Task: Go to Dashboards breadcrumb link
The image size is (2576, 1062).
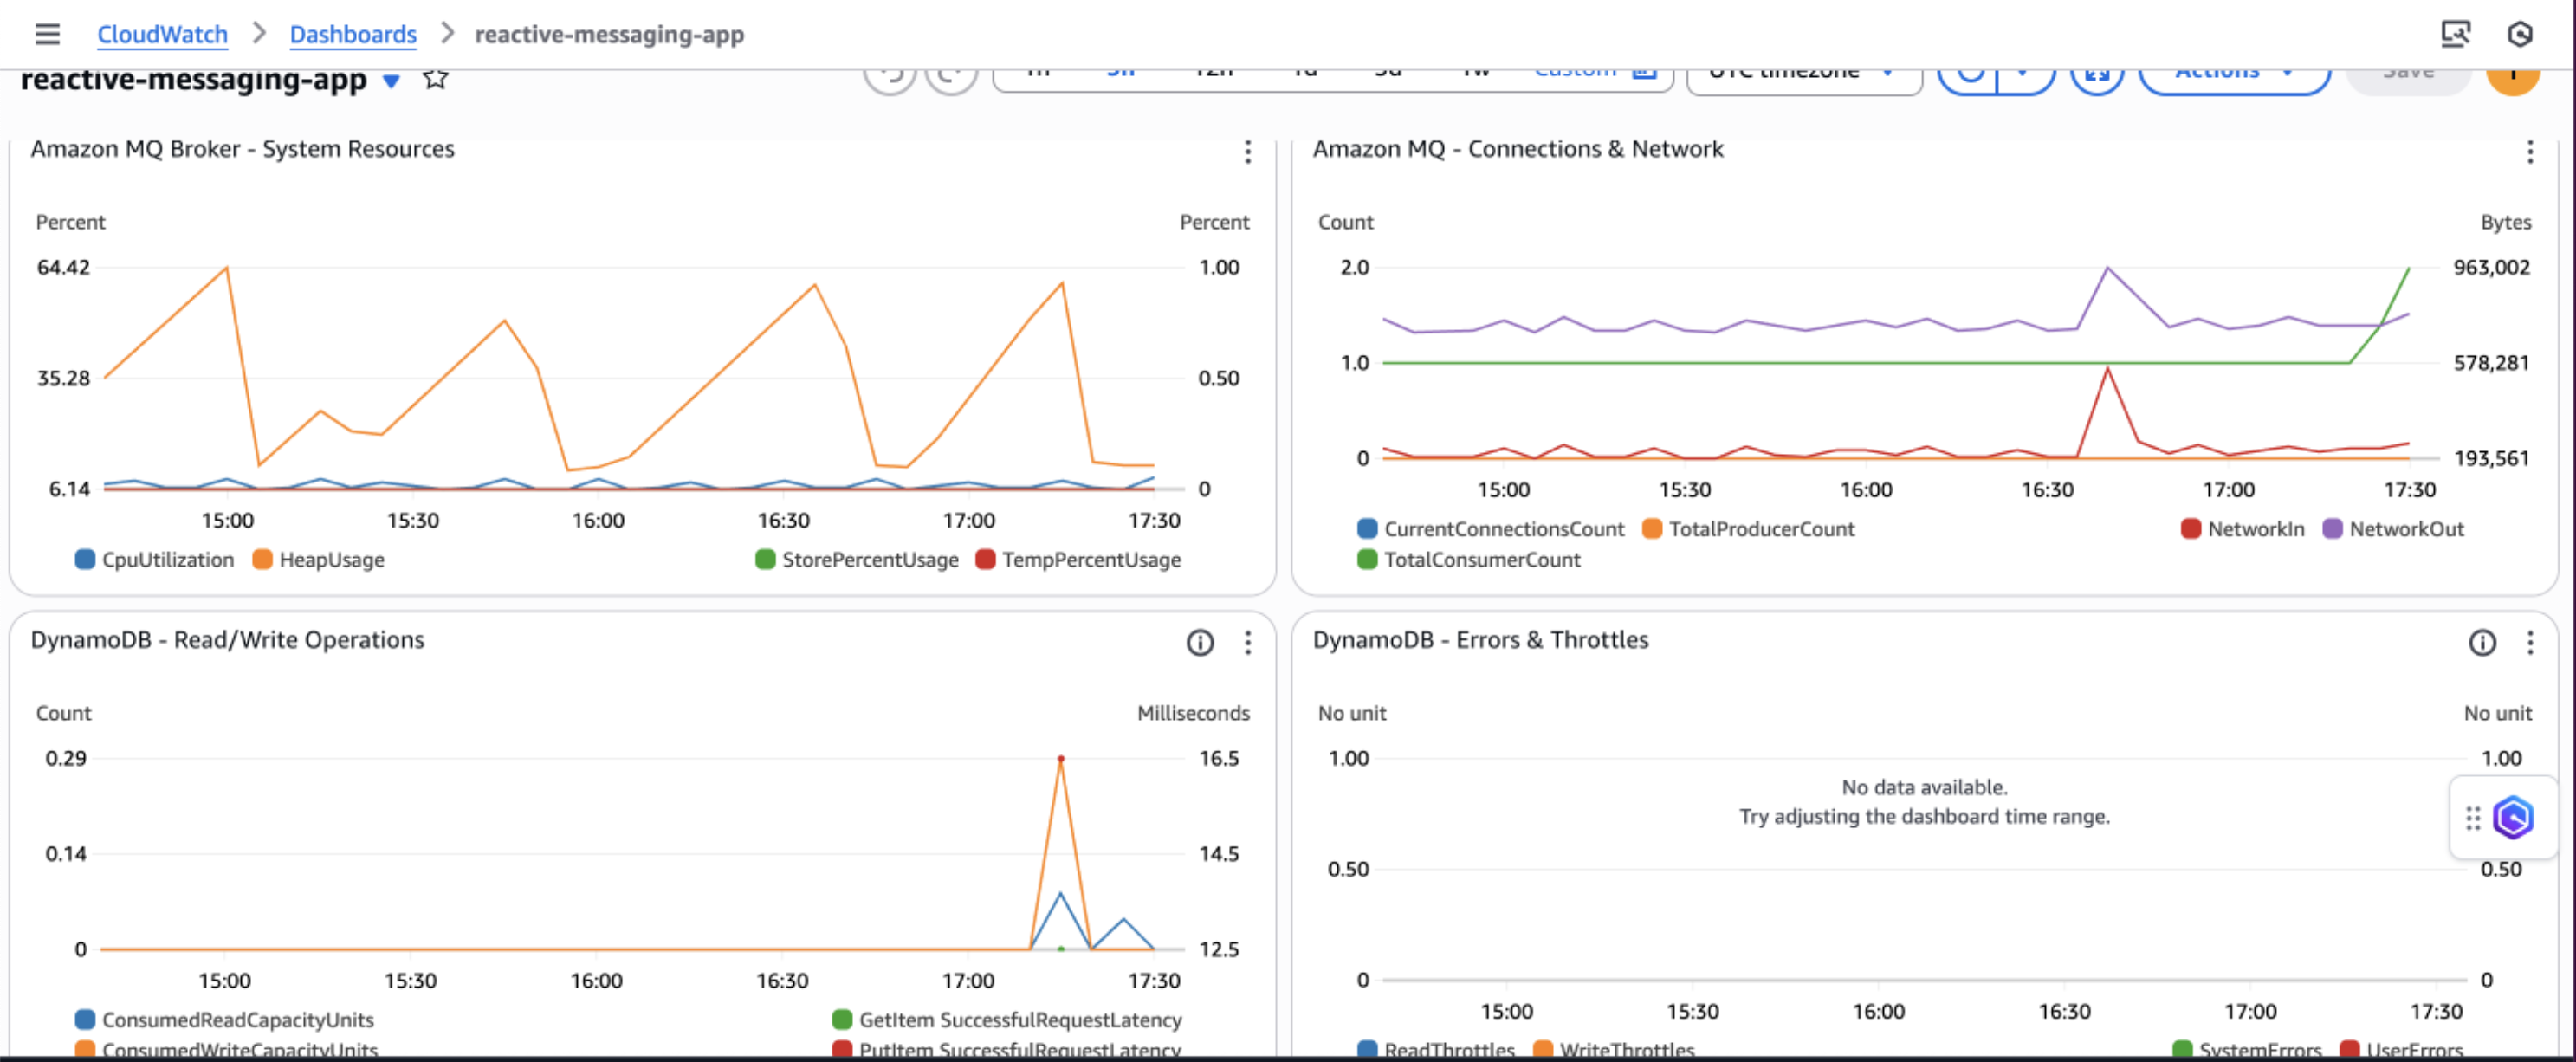Action: (352, 34)
